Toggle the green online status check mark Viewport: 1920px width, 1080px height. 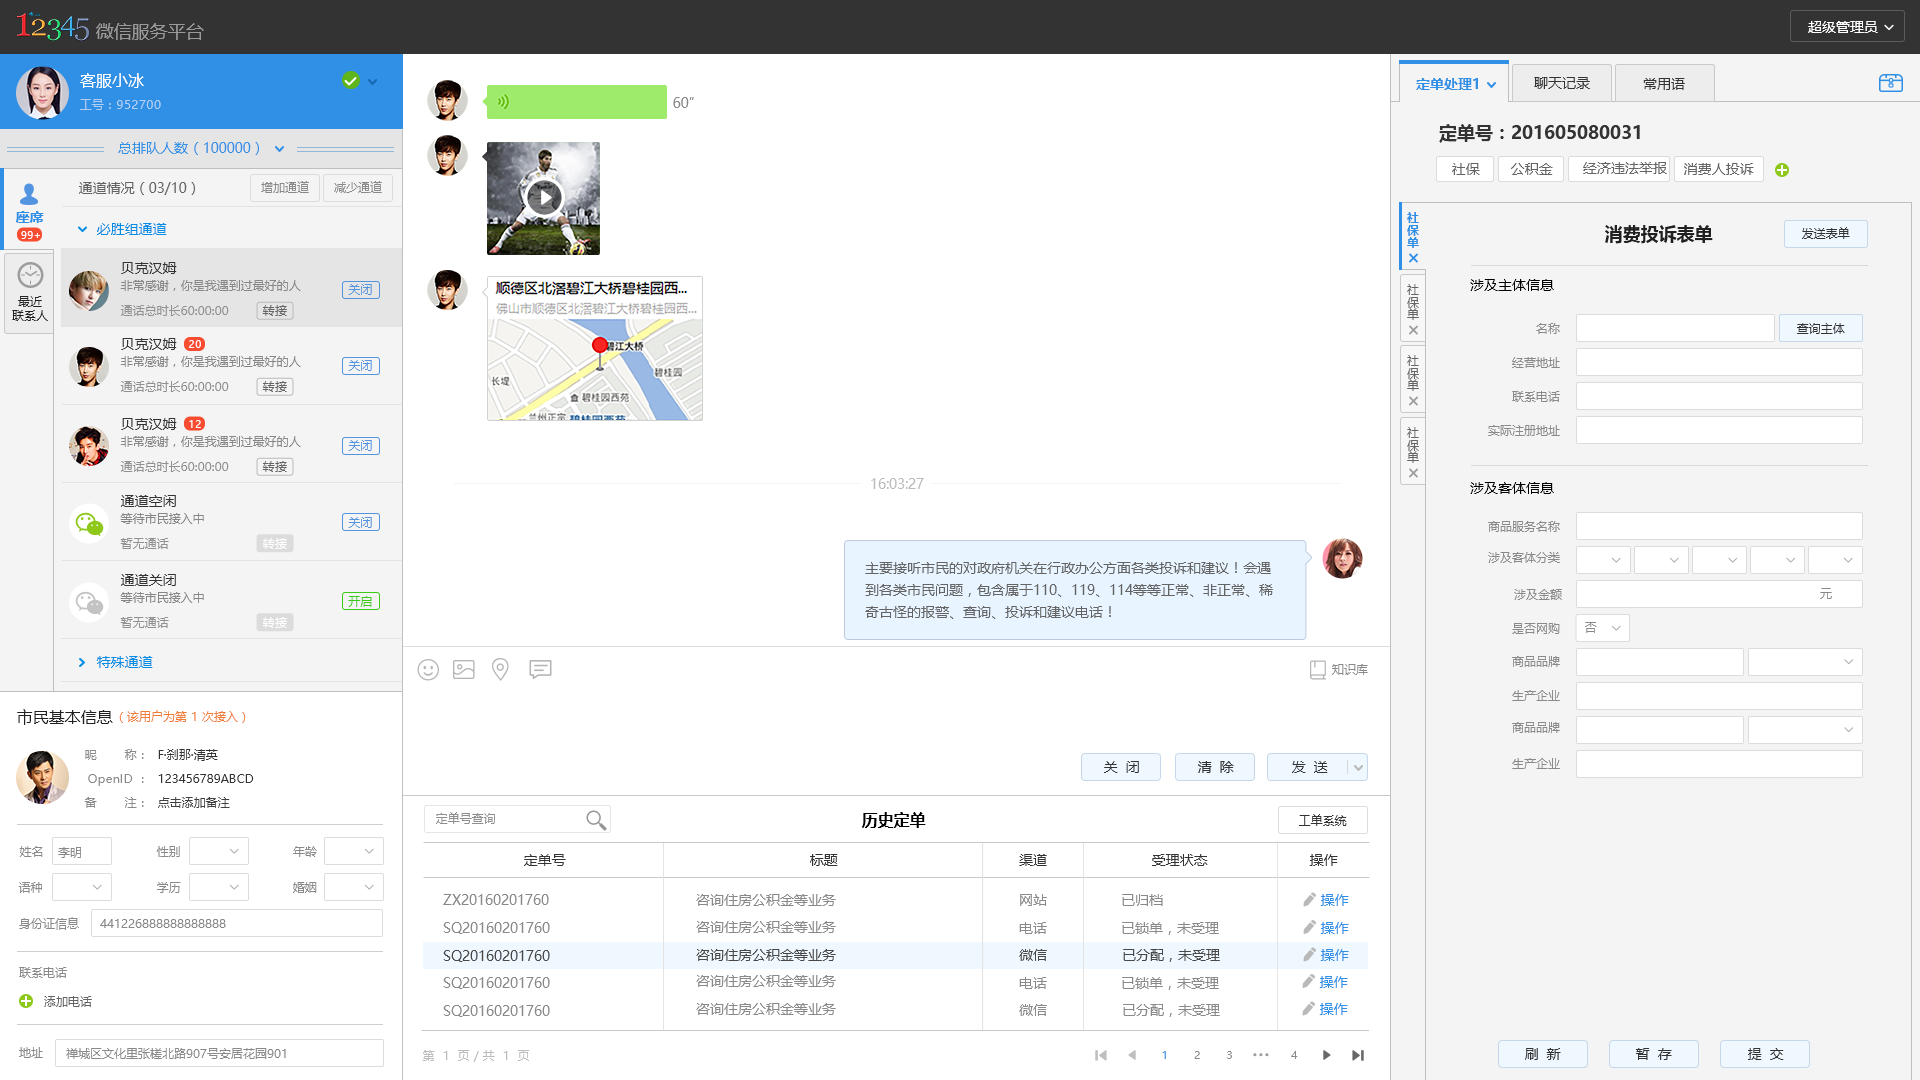[x=350, y=81]
